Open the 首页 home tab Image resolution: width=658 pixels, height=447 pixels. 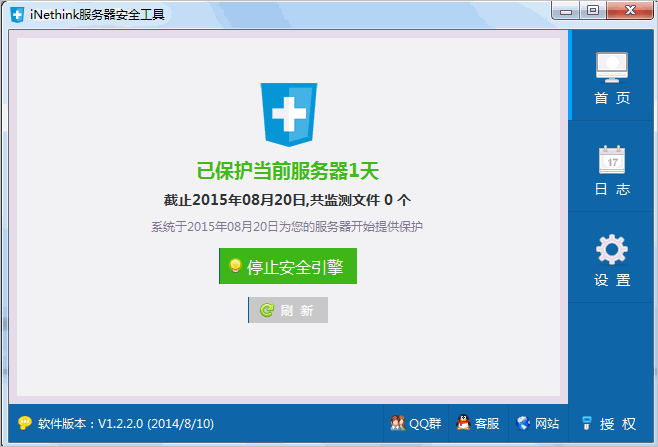tap(612, 76)
